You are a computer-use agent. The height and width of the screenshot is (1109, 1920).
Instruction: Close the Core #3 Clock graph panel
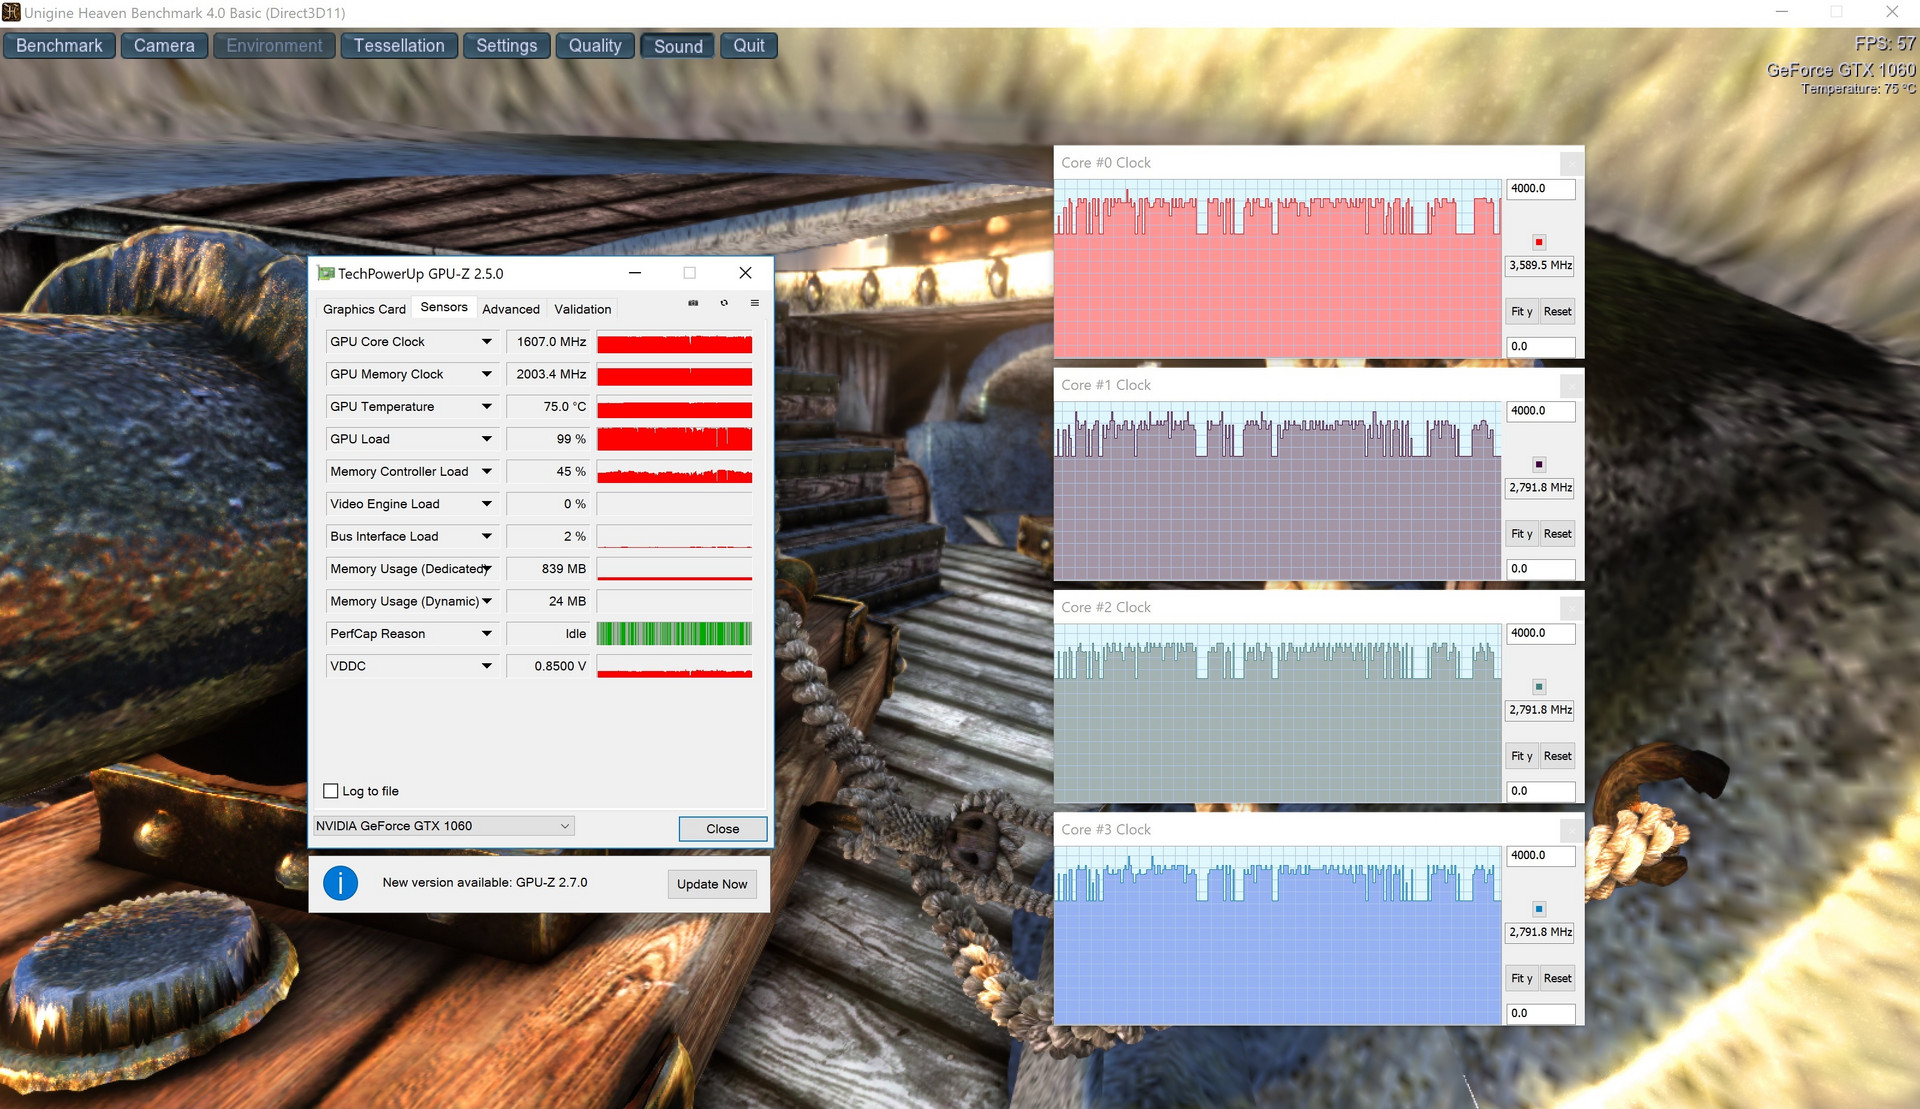coord(1571,830)
